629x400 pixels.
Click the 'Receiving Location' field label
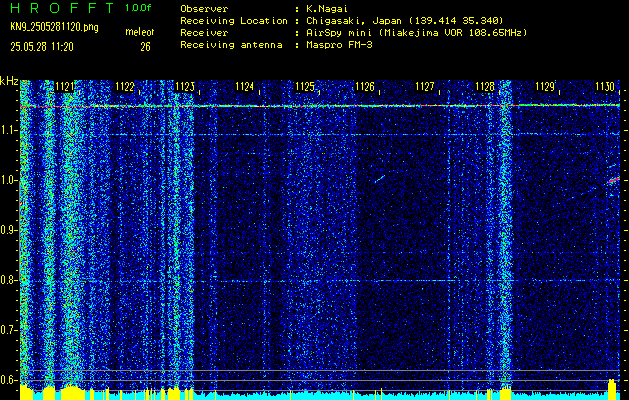click(234, 20)
